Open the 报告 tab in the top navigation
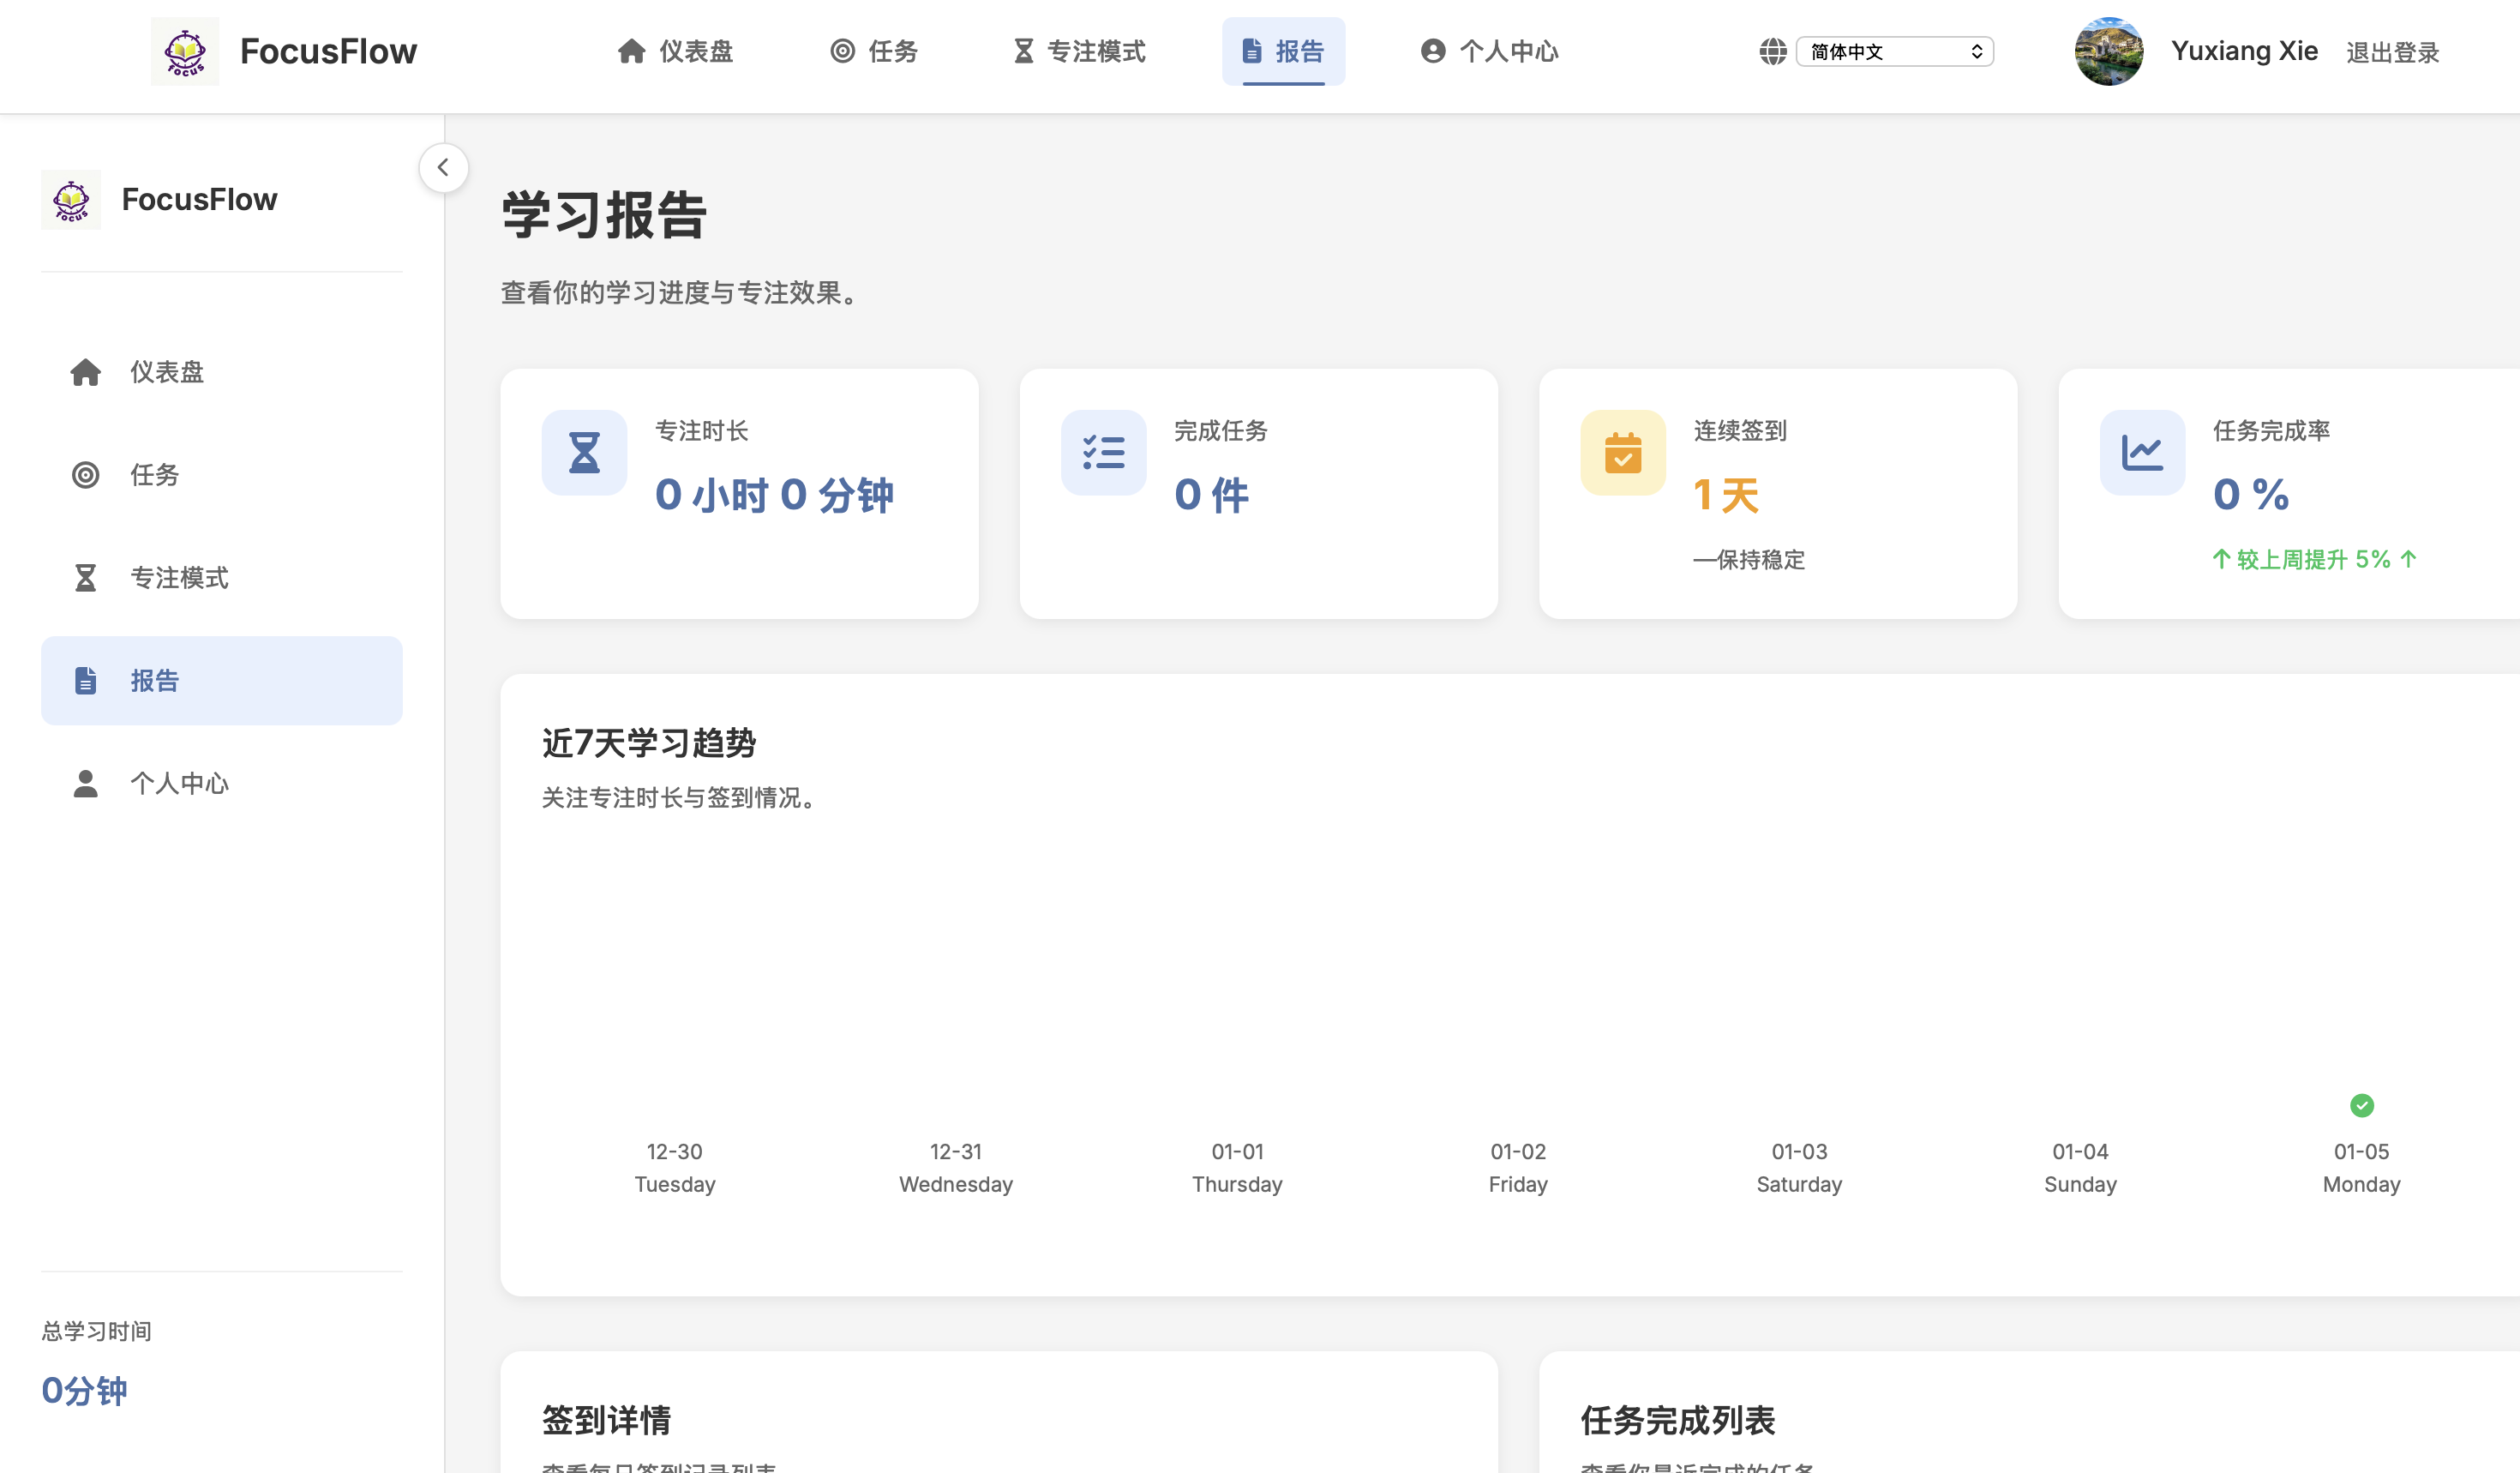This screenshot has height=1473, width=2520. 1283,51
